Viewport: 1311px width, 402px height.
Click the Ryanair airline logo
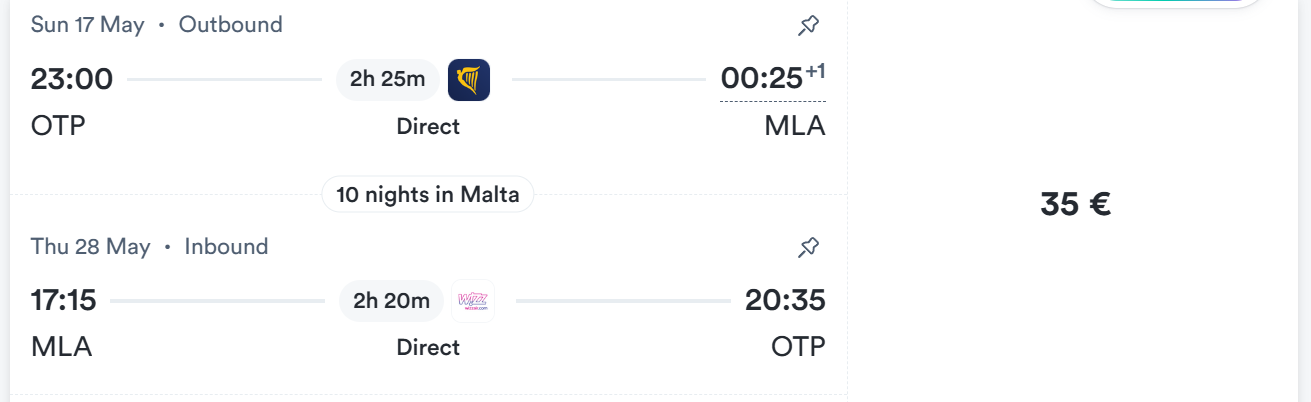pyautogui.click(x=469, y=80)
